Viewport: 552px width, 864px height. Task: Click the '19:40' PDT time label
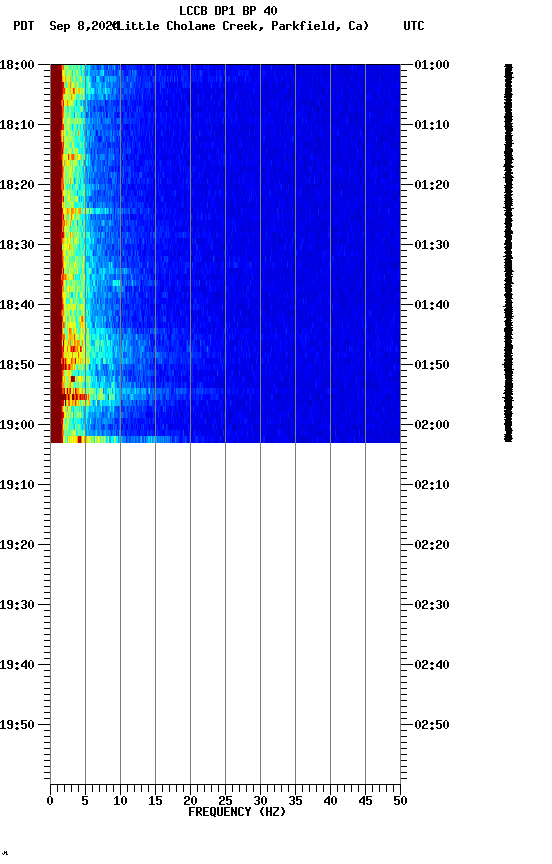[17, 666]
